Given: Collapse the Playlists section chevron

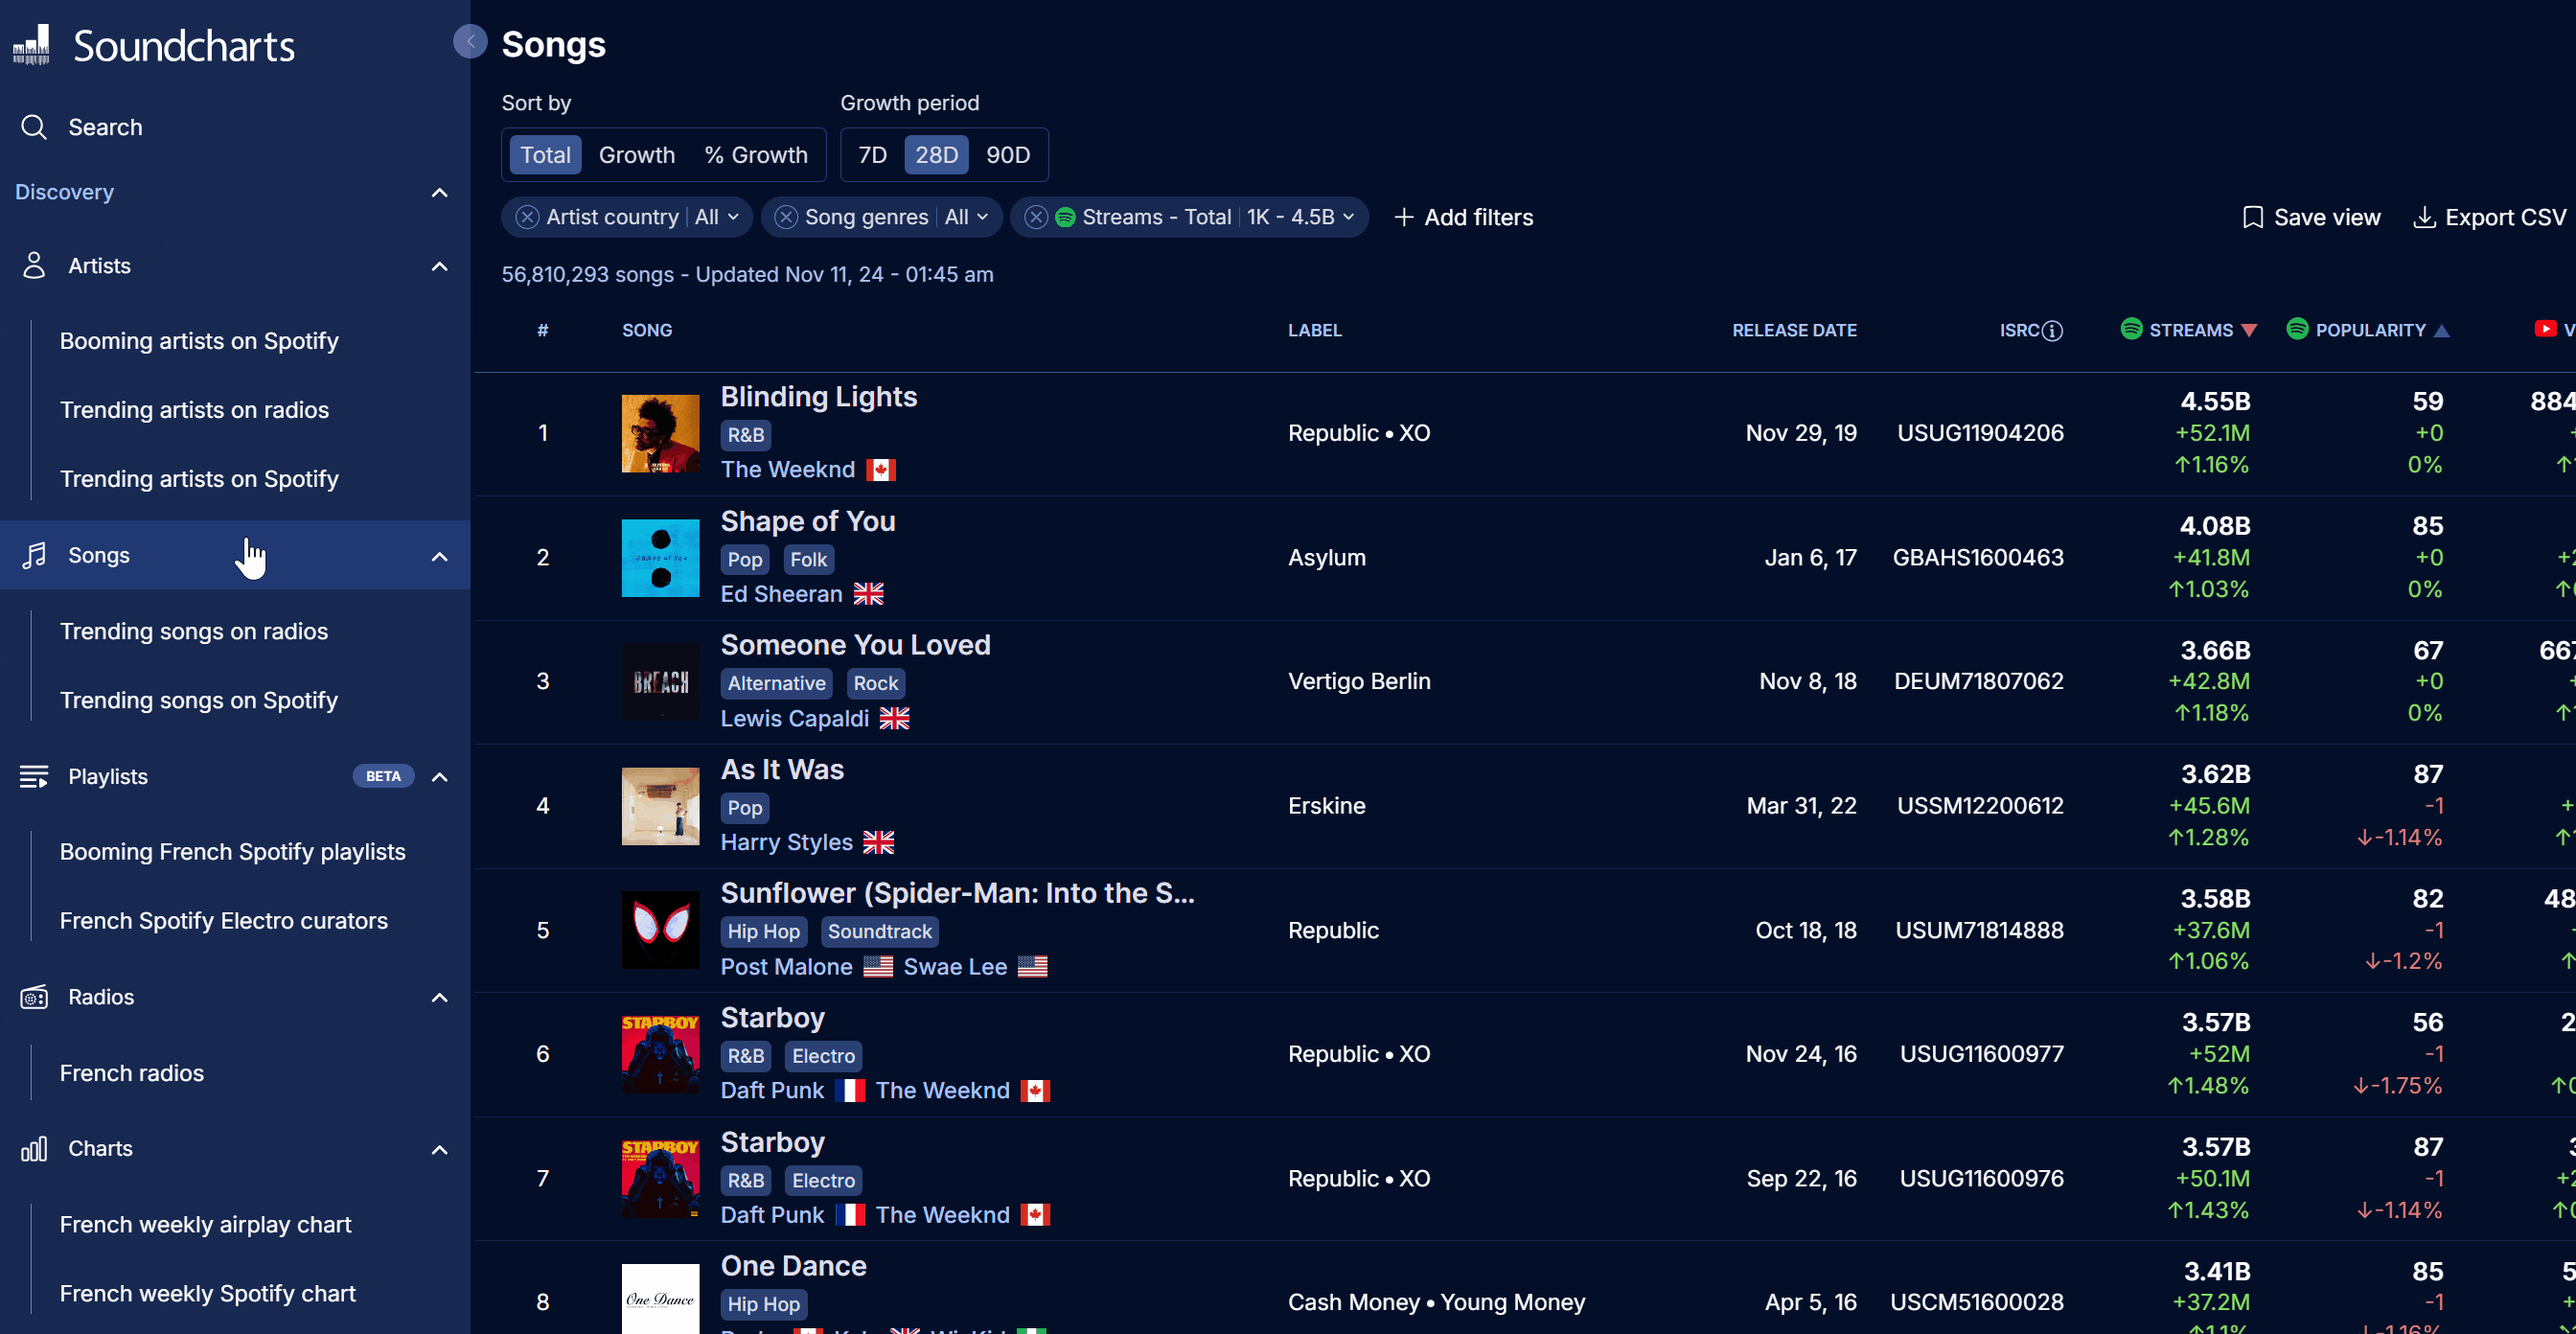Looking at the screenshot, I should (439, 777).
